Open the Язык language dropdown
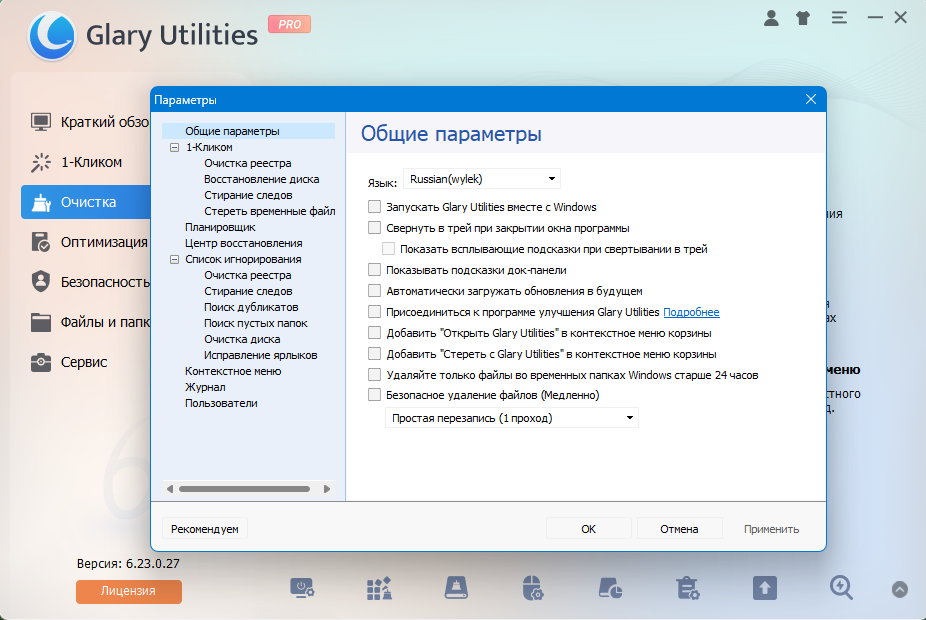This screenshot has height=620, width=926. (x=481, y=179)
